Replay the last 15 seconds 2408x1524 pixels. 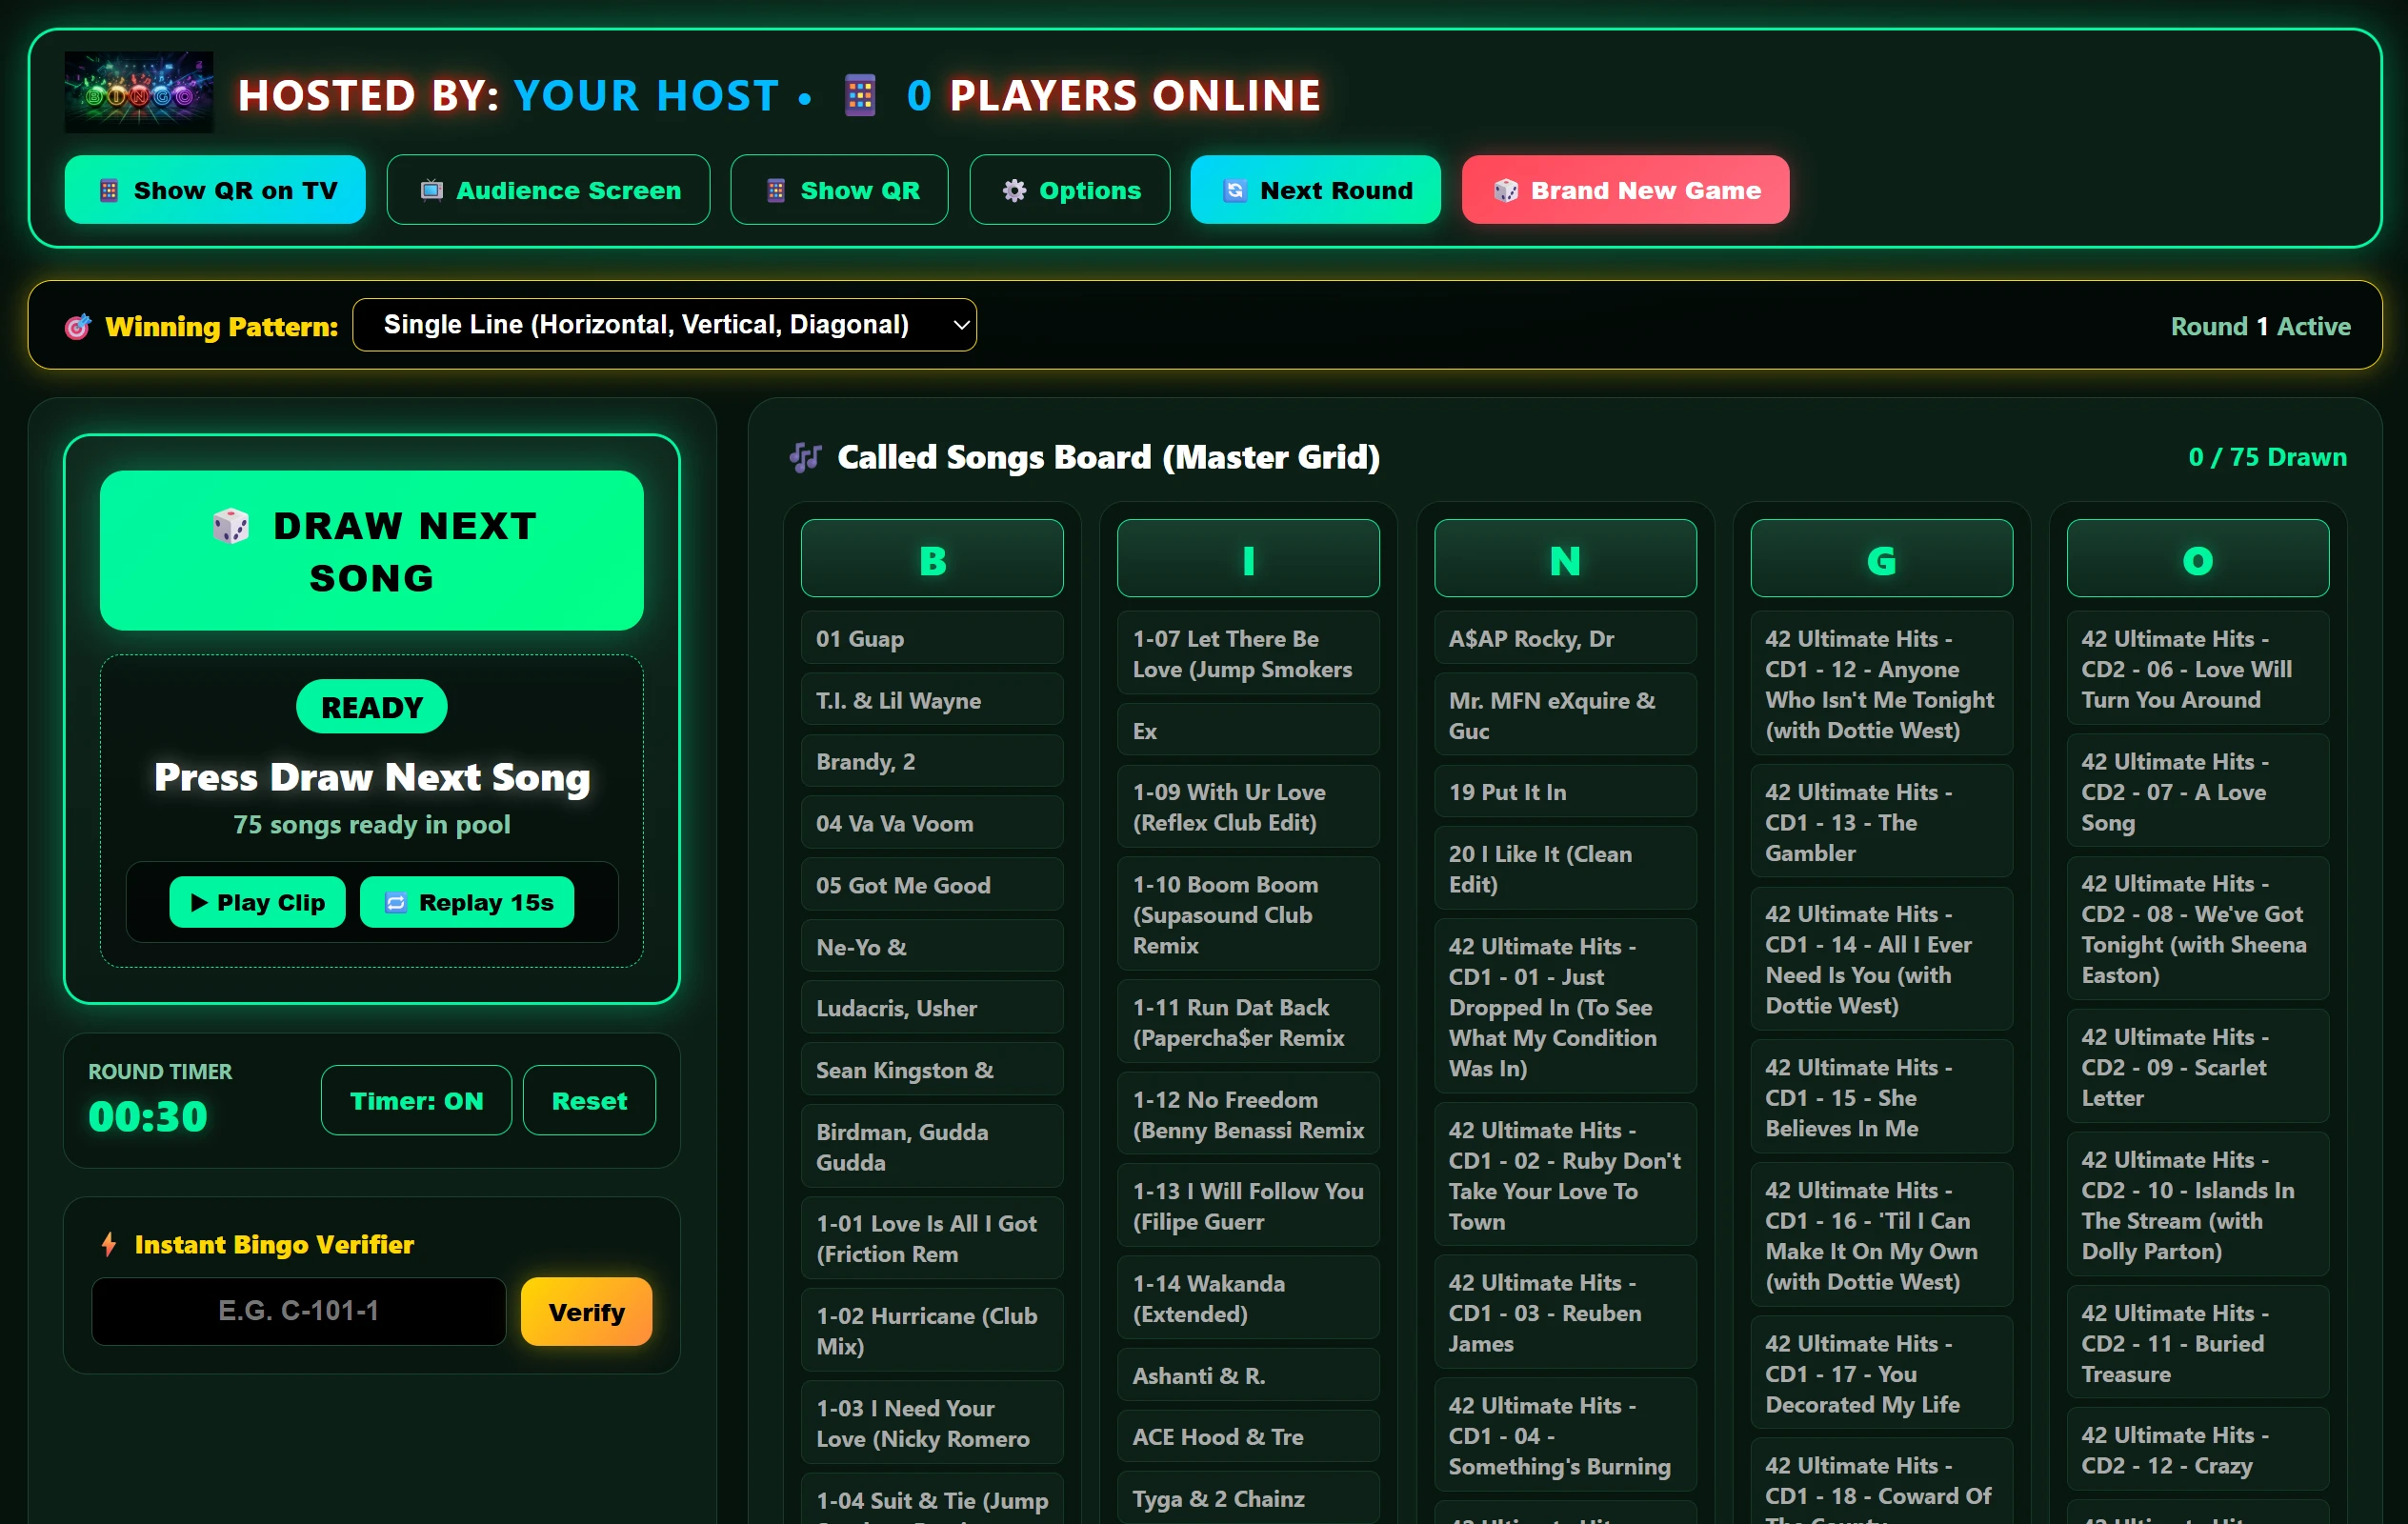(466, 903)
